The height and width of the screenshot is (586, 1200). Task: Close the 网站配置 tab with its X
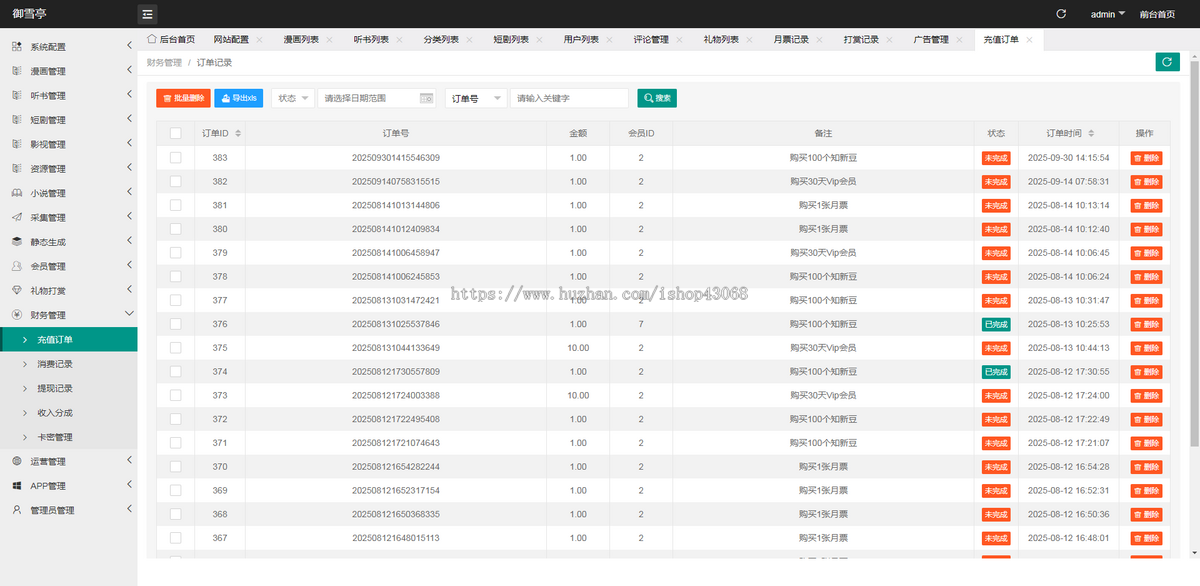(x=259, y=40)
